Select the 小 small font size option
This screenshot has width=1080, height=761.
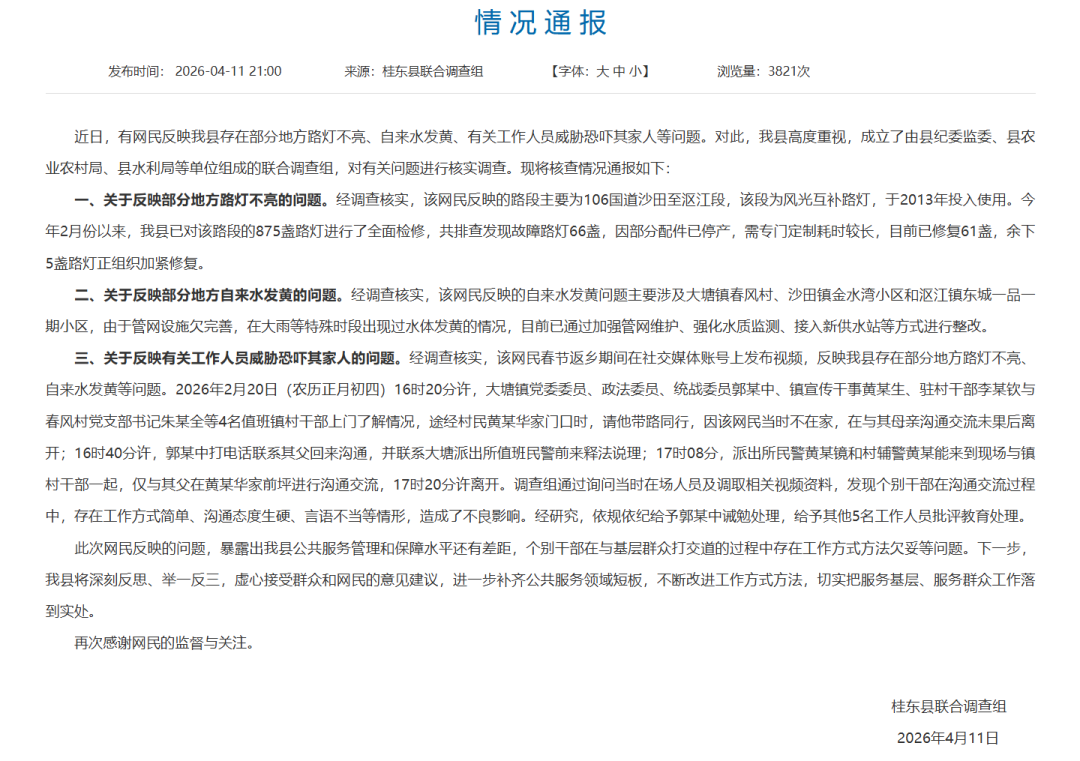pos(635,69)
